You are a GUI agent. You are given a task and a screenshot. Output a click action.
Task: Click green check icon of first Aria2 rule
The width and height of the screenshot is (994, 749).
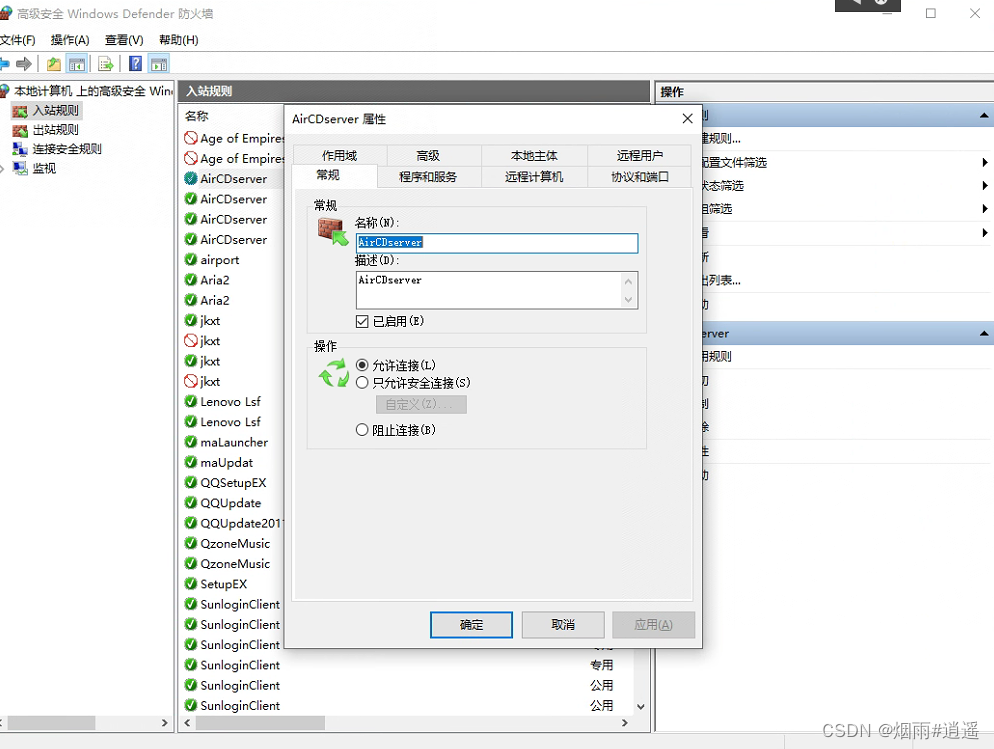click(x=191, y=279)
